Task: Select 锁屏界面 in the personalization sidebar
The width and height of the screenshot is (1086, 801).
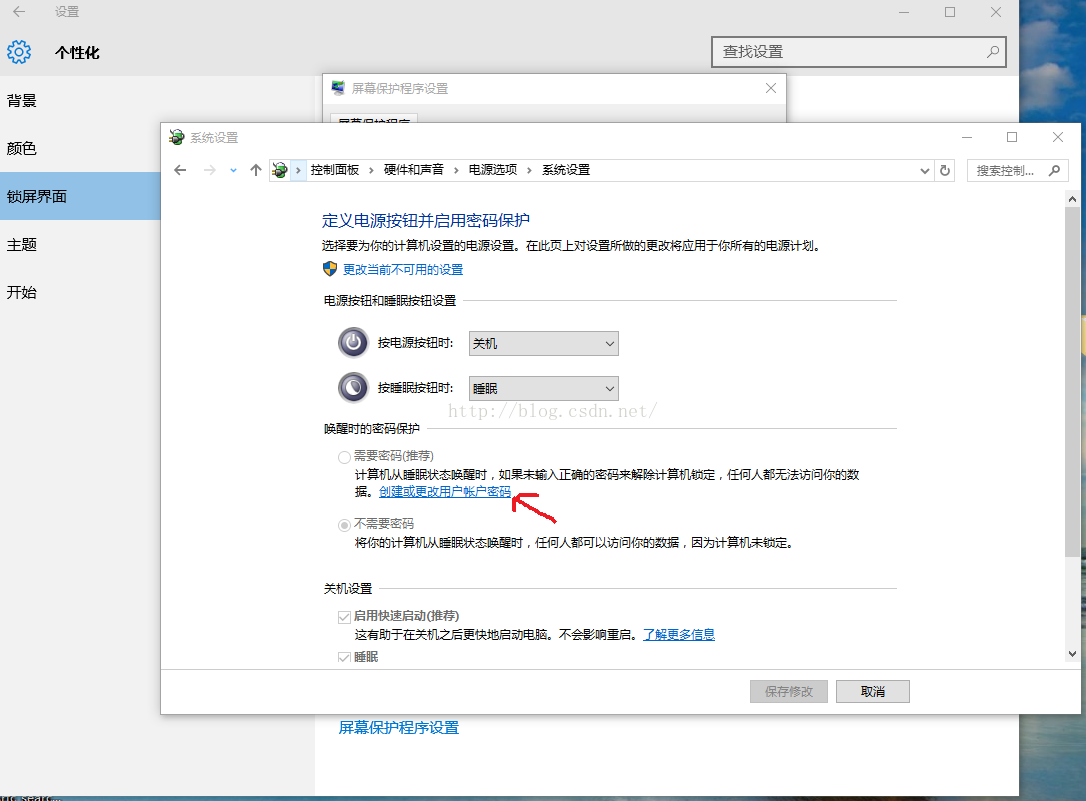Action: [80, 196]
